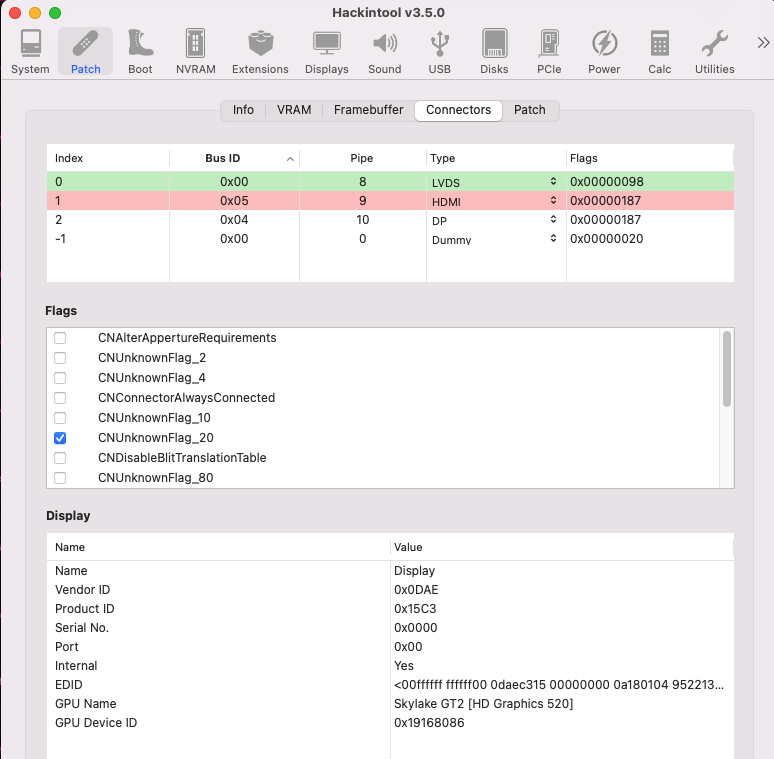Click the Index column header

tap(108, 158)
